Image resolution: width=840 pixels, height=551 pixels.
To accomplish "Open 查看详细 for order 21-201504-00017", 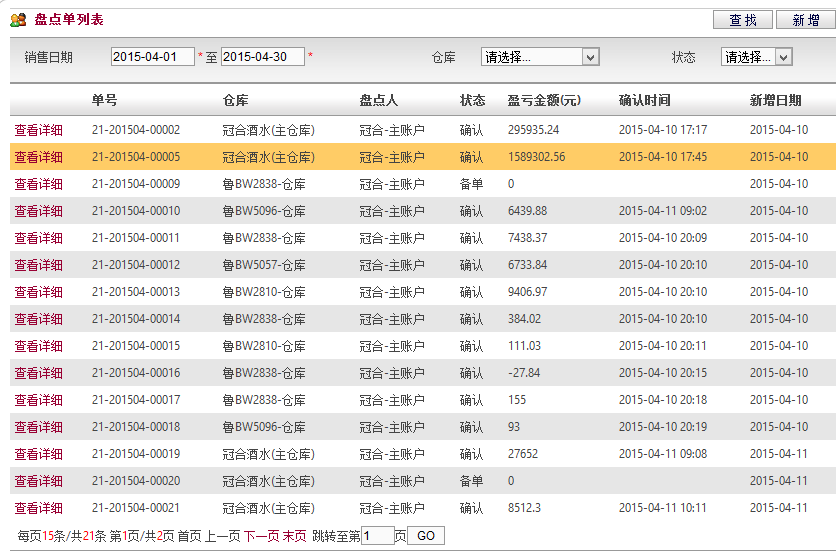I will (39, 400).
